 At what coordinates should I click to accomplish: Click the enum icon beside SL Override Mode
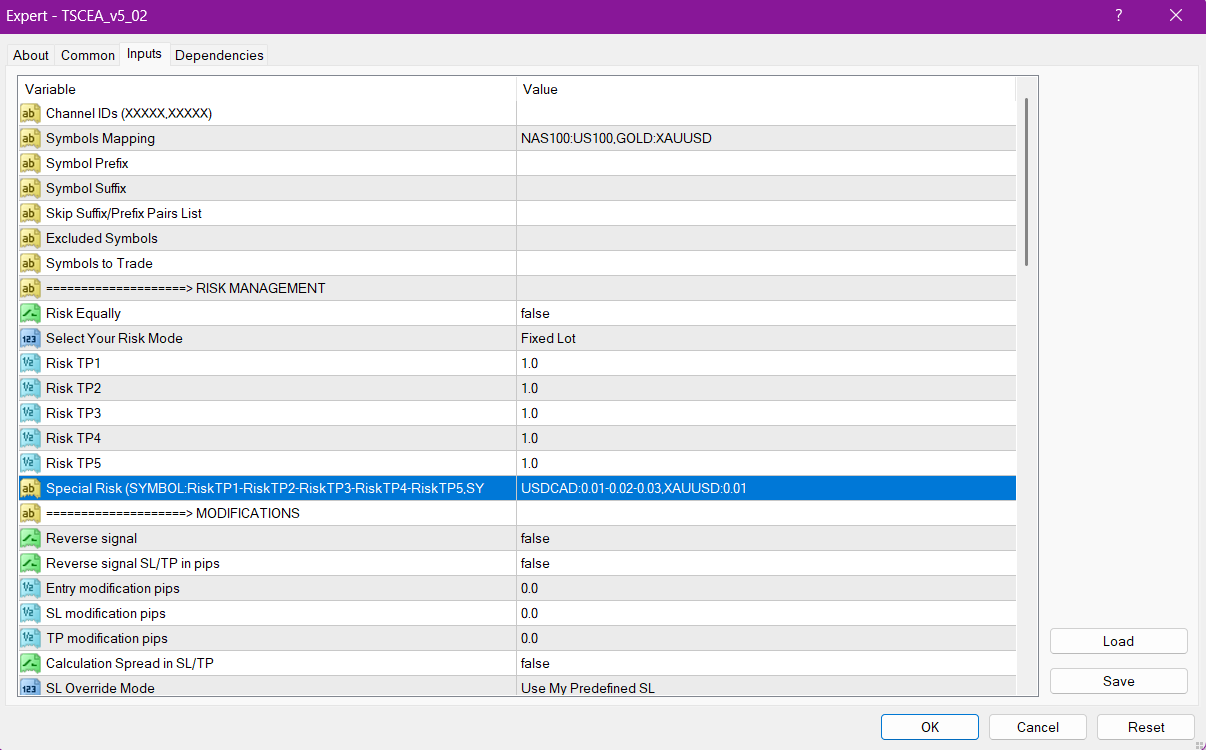pos(30,688)
